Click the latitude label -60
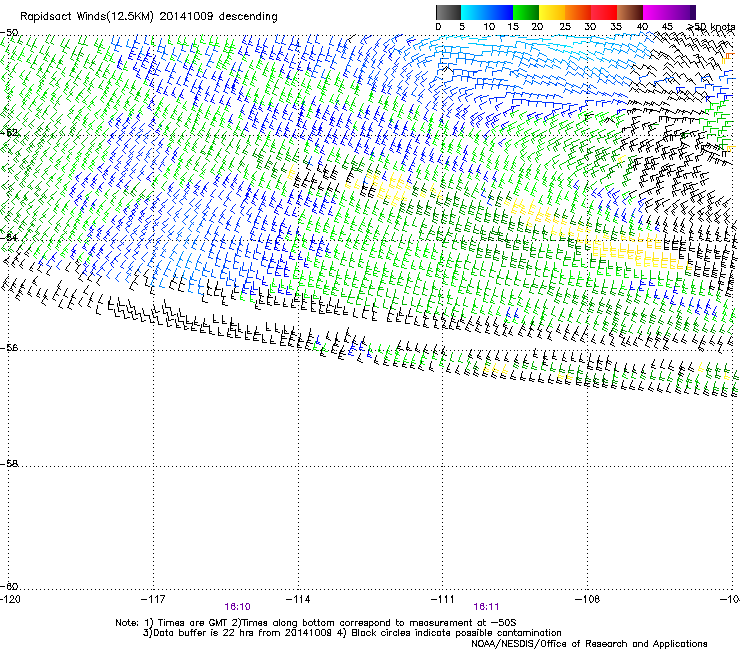740x650 pixels. (9, 586)
